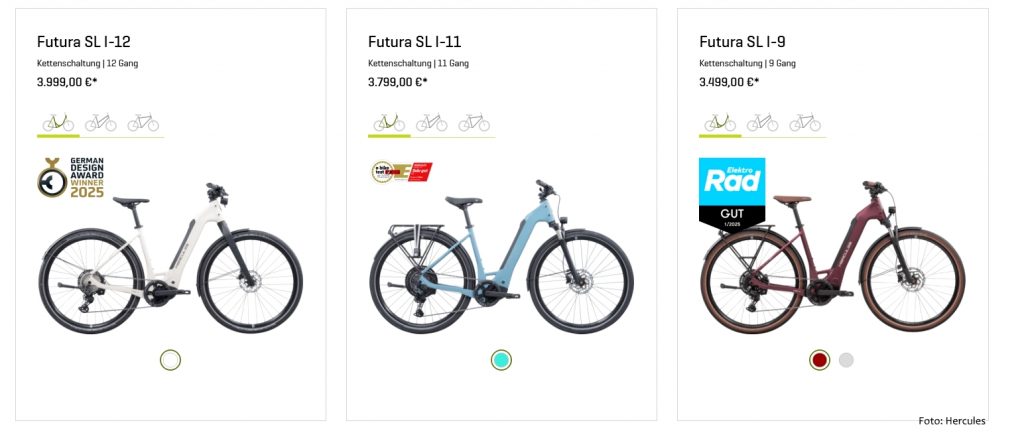Click the German Design Award 2025 badge
This screenshot has width=1024, height=433.
(x=71, y=178)
